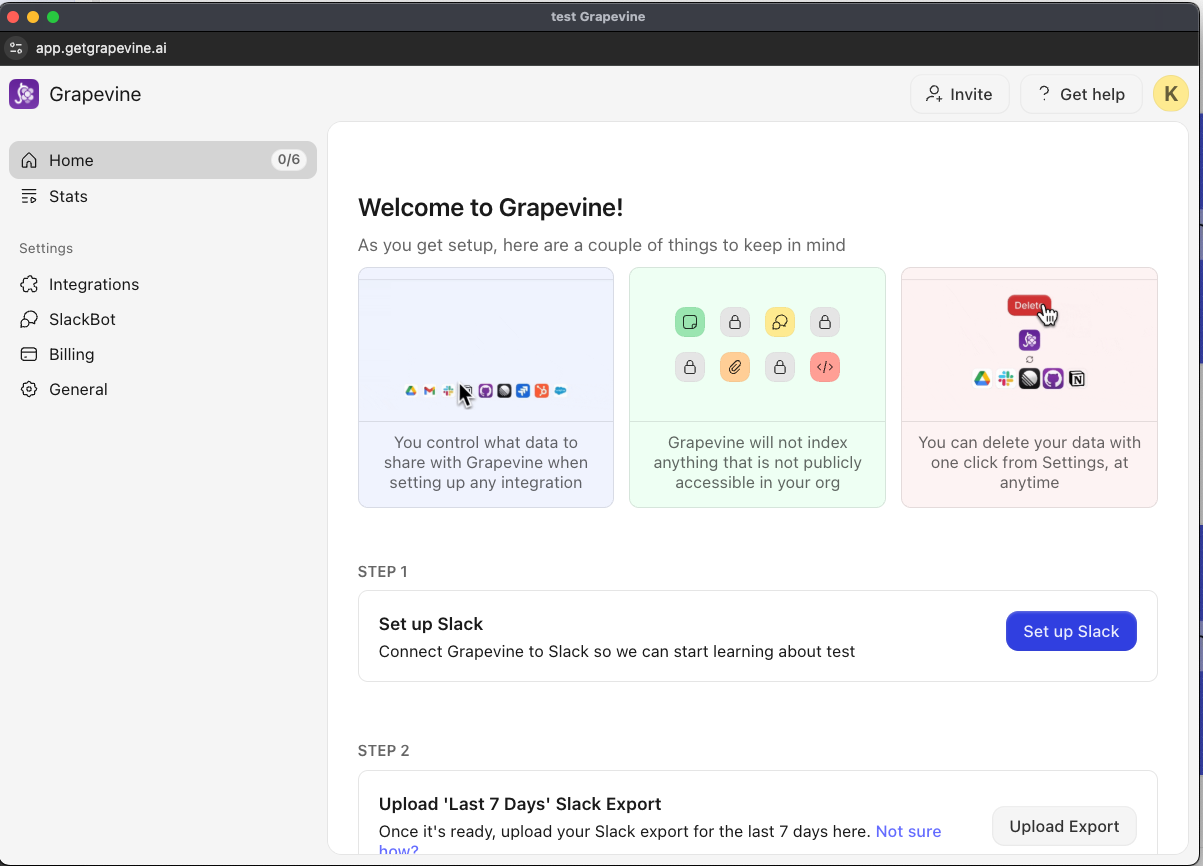This screenshot has height=866, width=1203.
Task: Select the Salesforce icon in the first card
Action: click(x=561, y=391)
